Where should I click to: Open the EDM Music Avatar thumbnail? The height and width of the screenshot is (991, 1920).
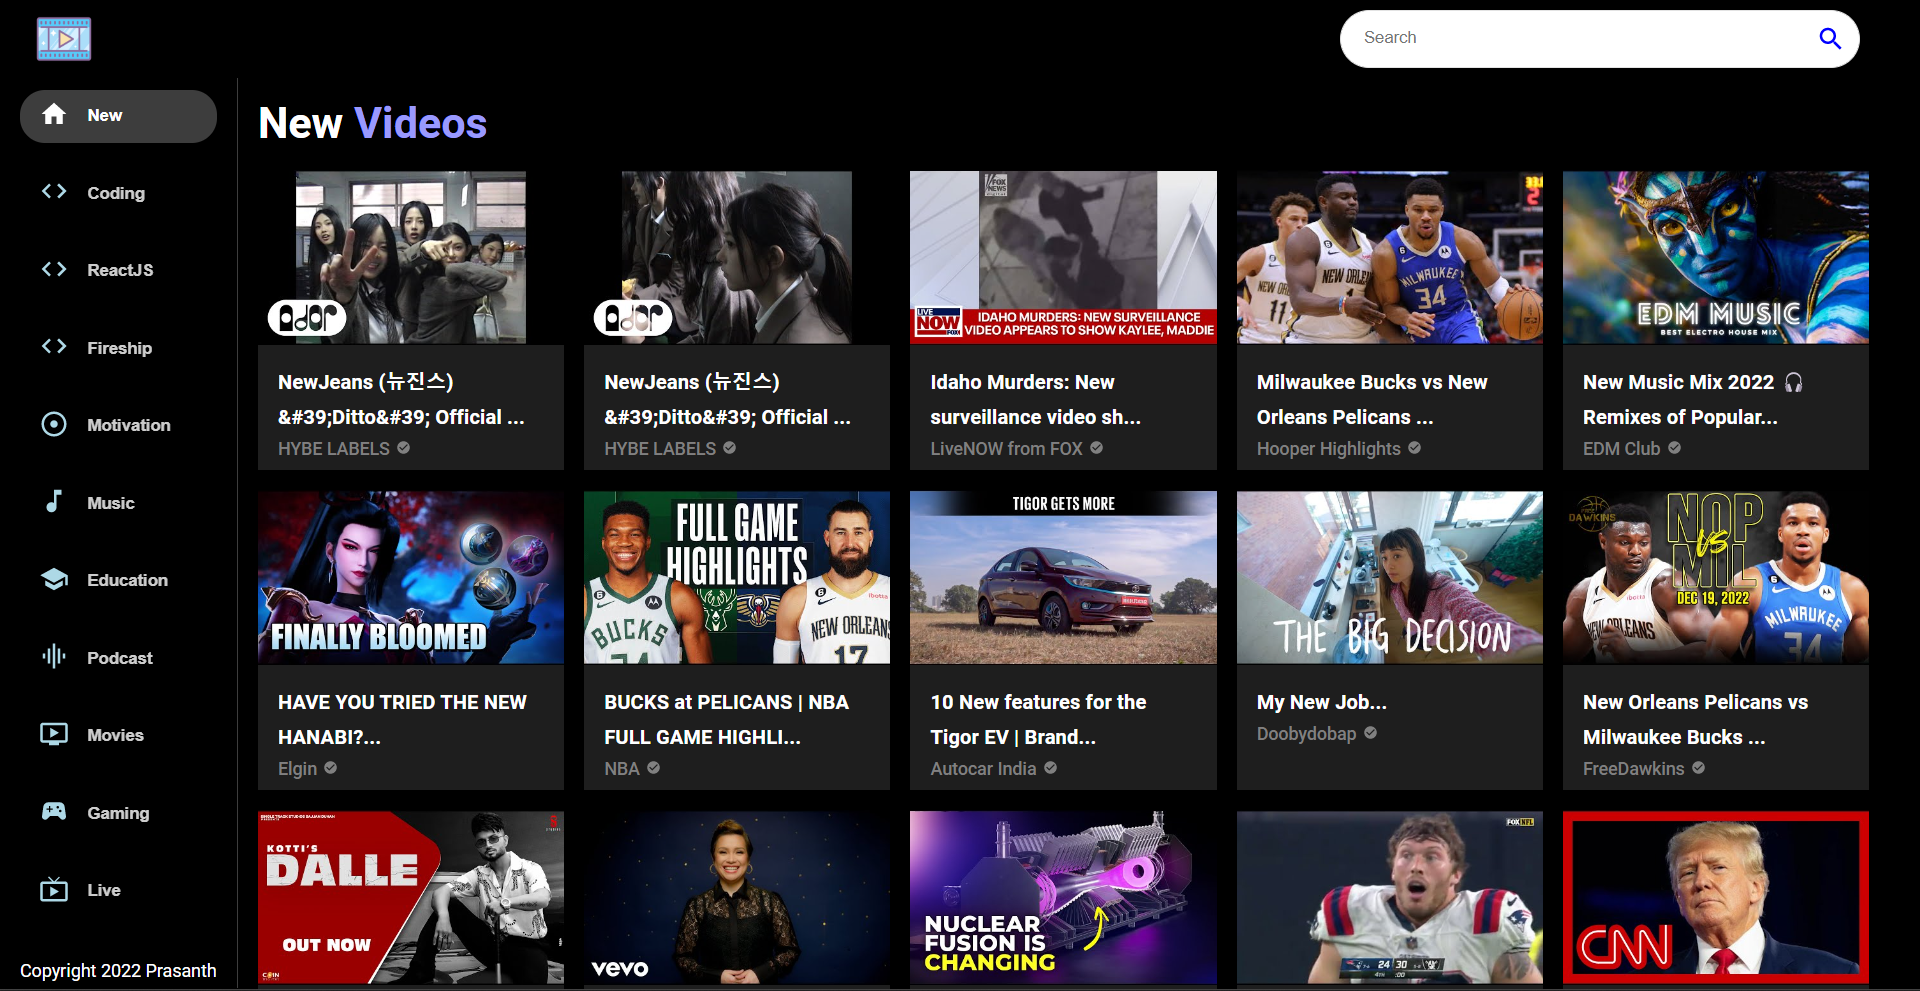click(1715, 257)
